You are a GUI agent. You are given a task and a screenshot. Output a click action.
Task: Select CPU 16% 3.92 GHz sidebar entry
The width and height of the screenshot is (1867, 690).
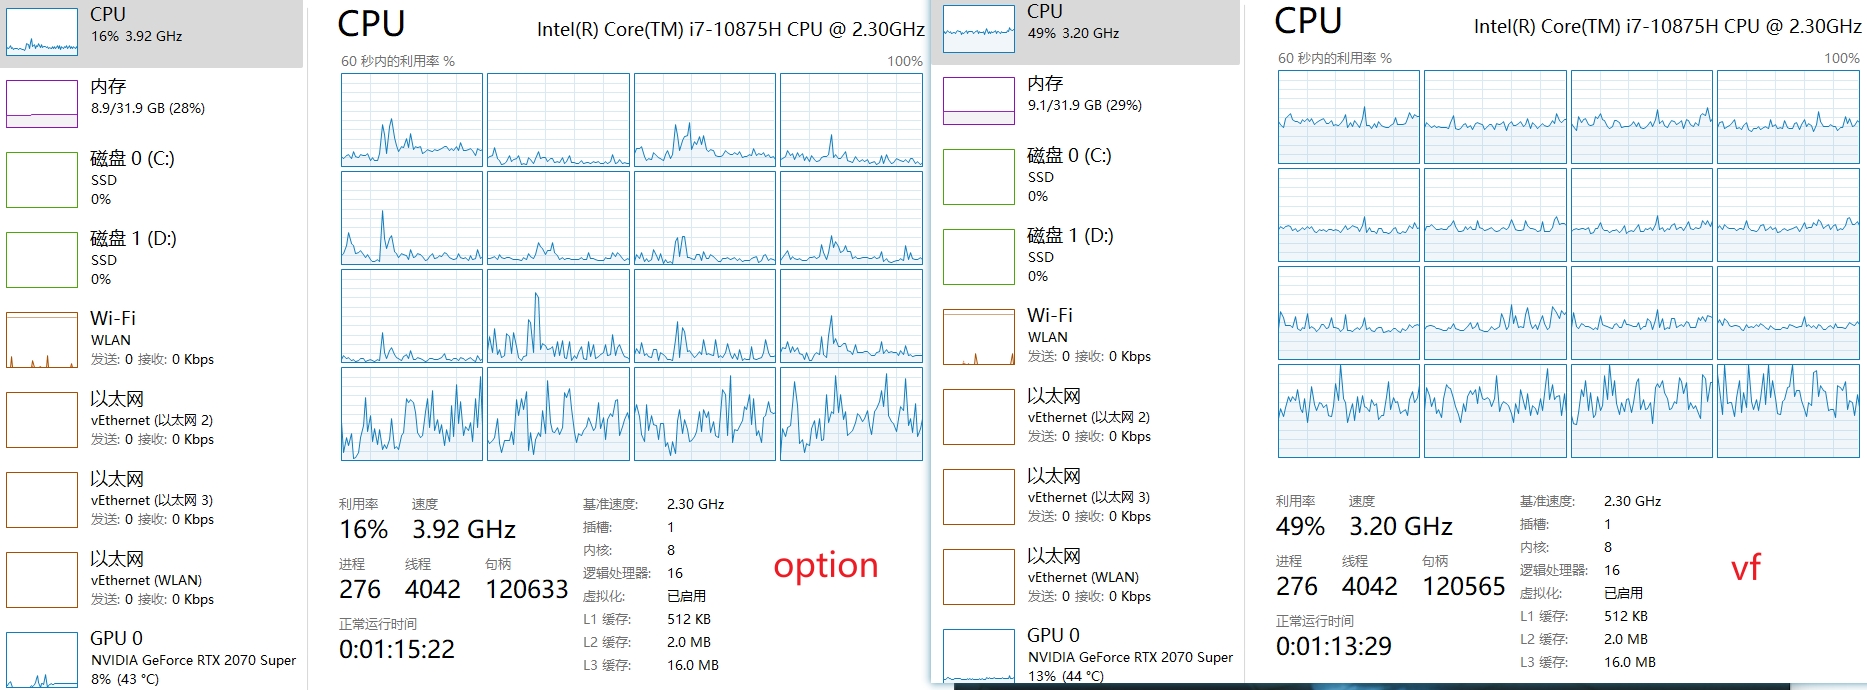click(x=151, y=33)
